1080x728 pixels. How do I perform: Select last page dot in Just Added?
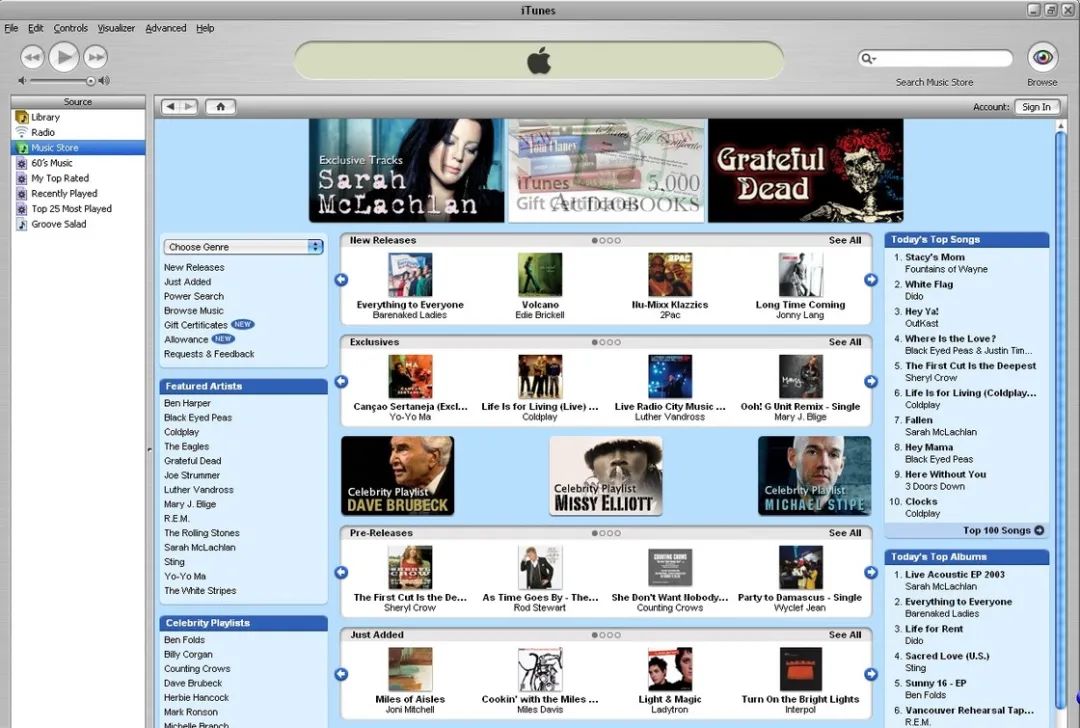(x=618, y=635)
